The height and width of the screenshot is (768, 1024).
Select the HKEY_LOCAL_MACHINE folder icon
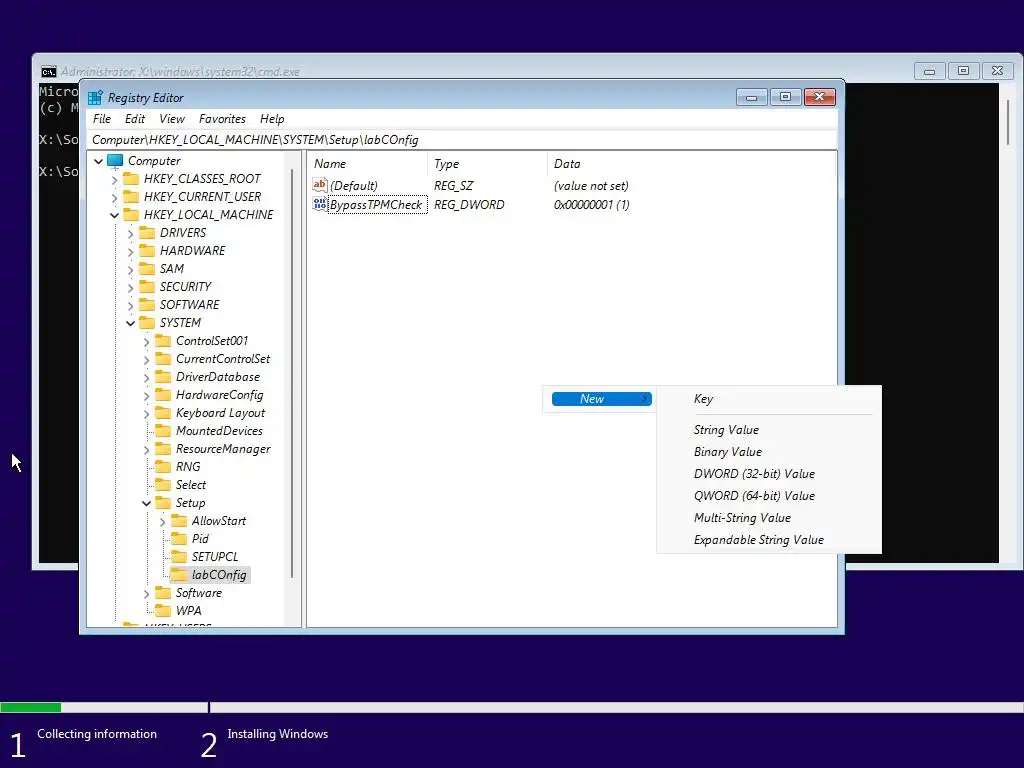point(131,215)
